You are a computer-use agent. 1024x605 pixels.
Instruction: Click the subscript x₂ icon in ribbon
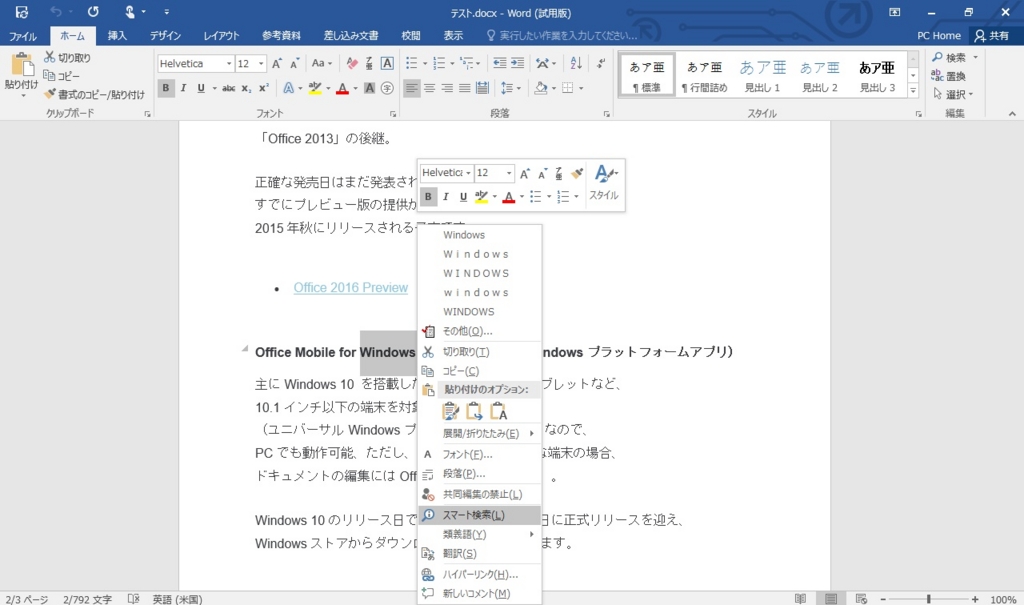click(246, 88)
